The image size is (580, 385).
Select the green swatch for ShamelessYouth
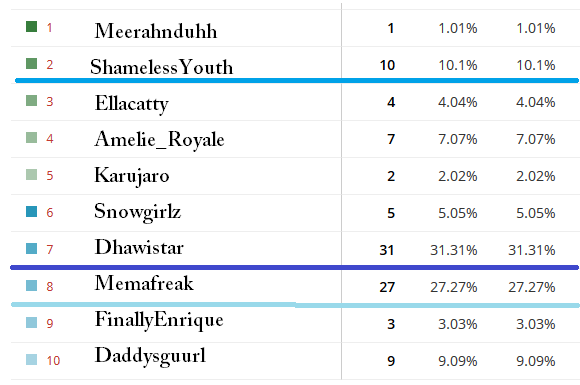(31, 64)
